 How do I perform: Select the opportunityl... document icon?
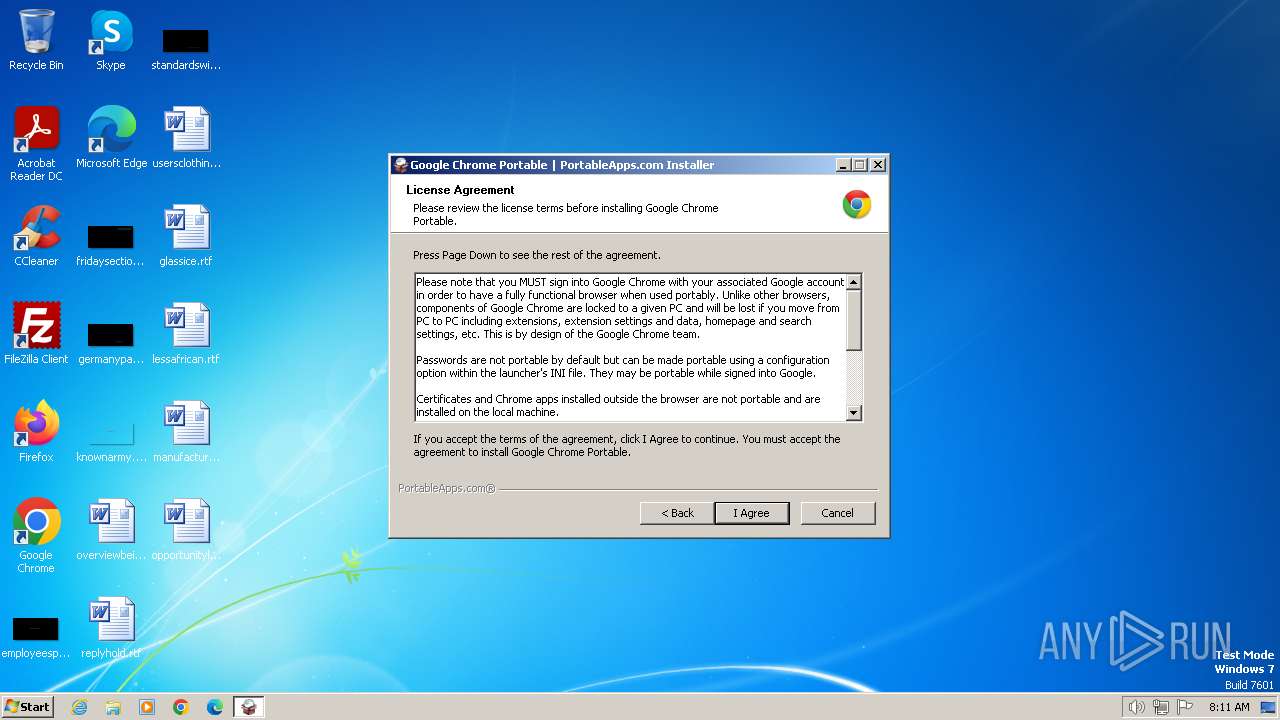click(x=186, y=530)
